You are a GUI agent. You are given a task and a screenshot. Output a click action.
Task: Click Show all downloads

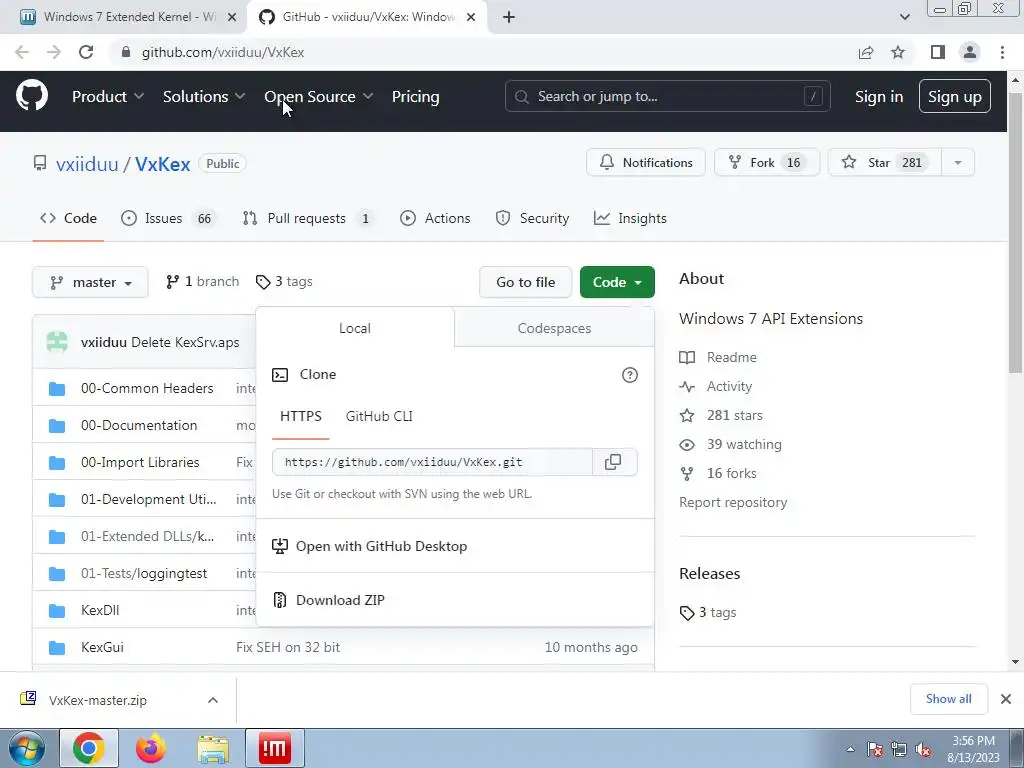point(949,699)
